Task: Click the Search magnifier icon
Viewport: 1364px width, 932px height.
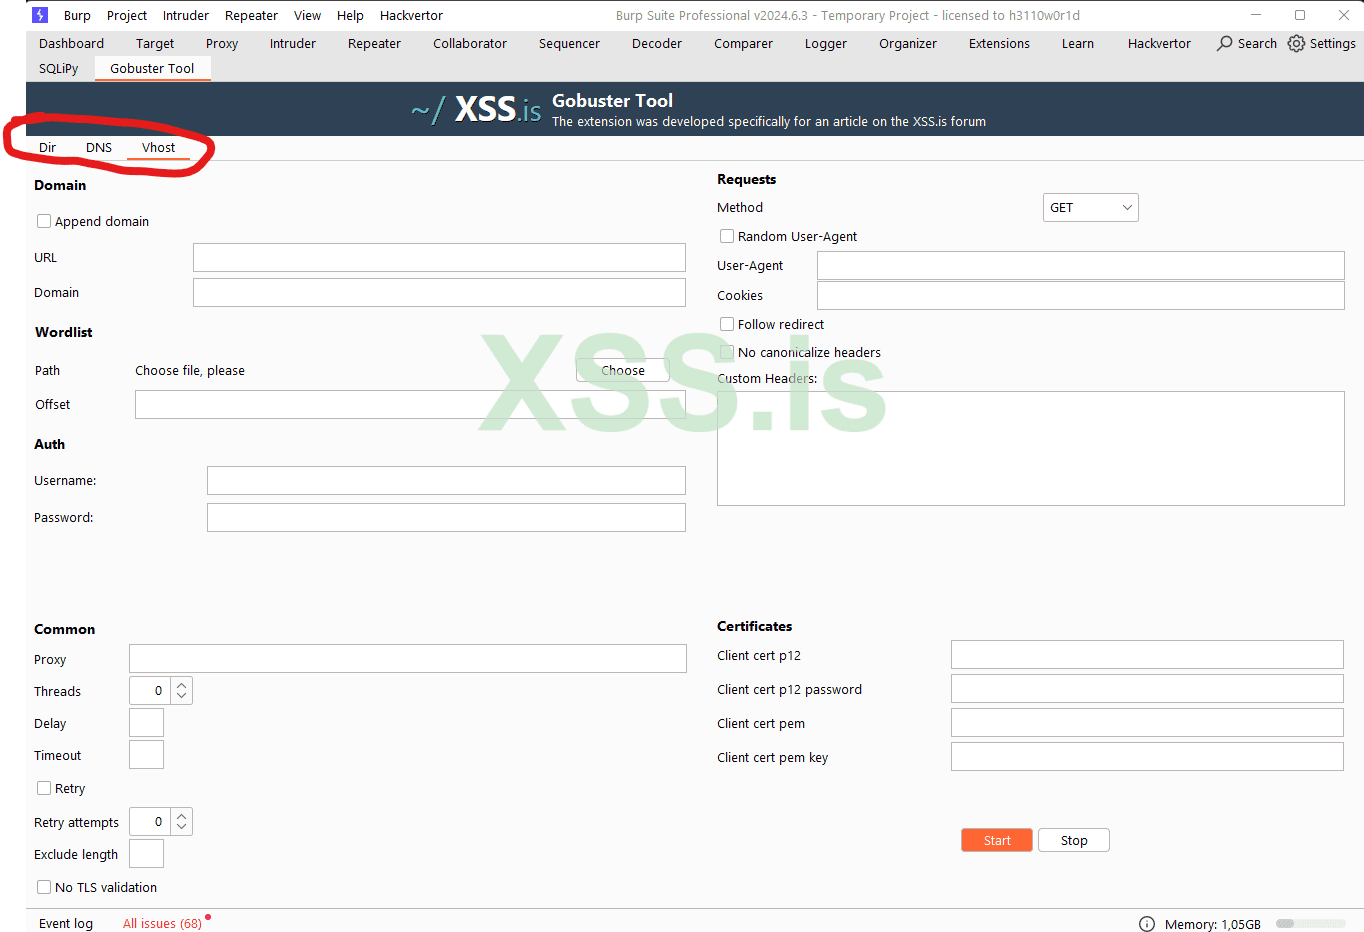Action: (1224, 43)
